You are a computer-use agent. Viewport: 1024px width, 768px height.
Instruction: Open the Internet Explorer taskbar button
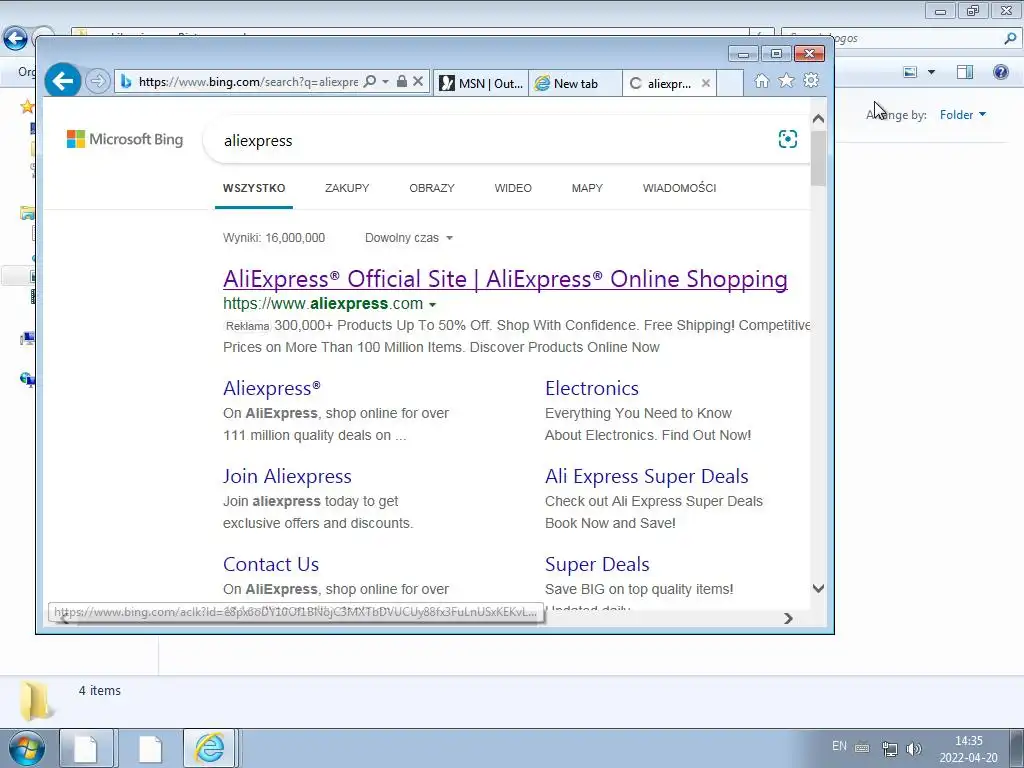pos(209,748)
